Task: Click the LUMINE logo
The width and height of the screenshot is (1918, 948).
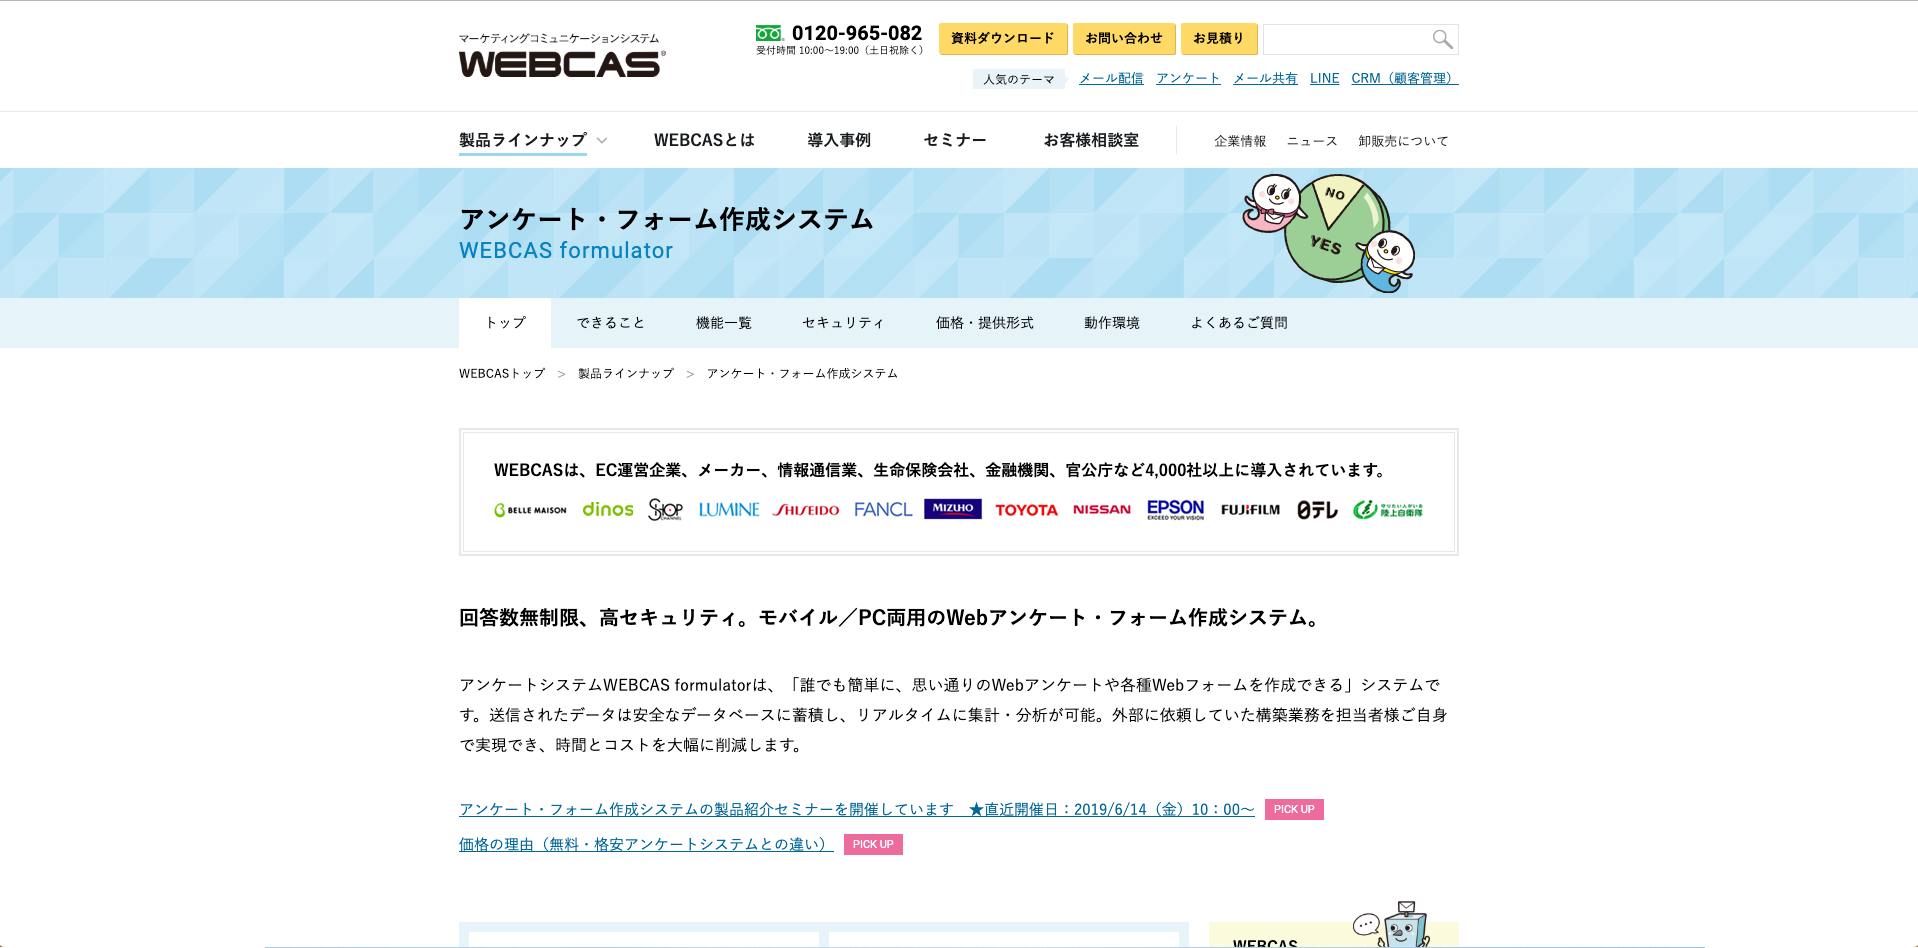Action: [728, 509]
